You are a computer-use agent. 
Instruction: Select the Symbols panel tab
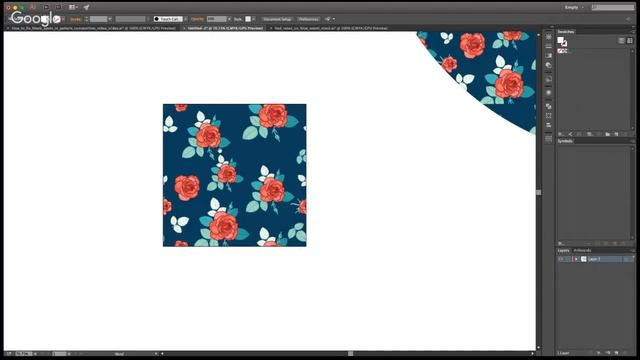tap(565, 141)
